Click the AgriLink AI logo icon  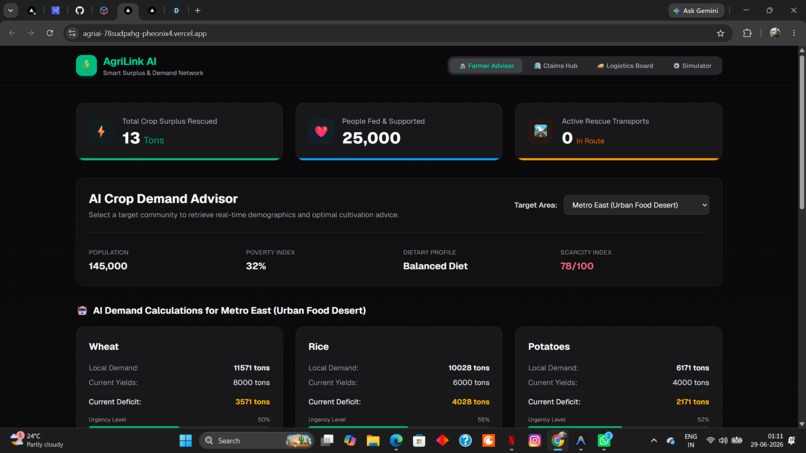click(x=86, y=66)
